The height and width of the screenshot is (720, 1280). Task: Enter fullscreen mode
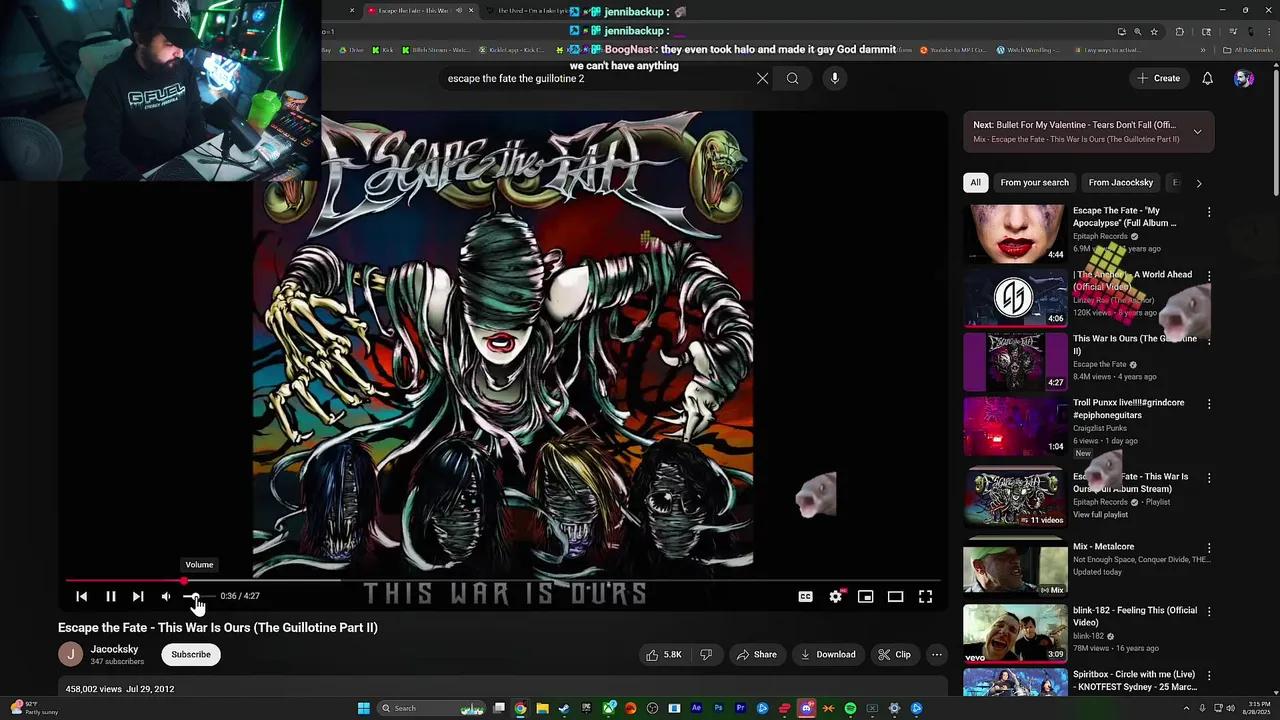(x=926, y=596)
